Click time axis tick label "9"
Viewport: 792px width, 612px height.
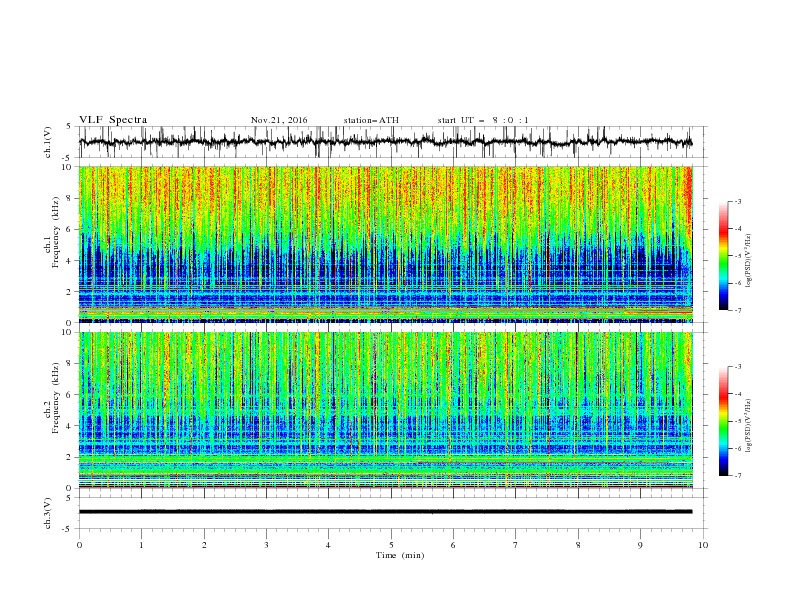click(640, 545)
